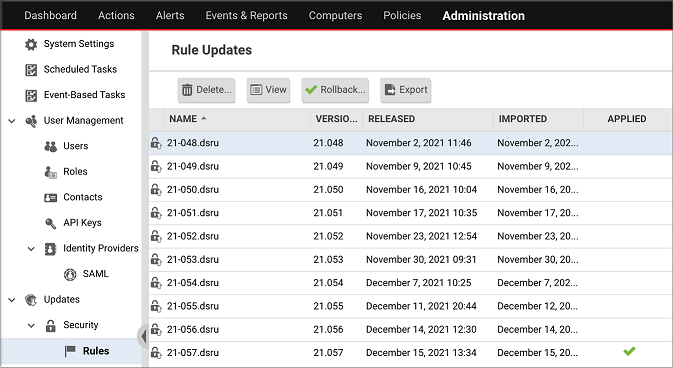Click the Rollback... button
Screen dimensions: 673x368
(335, 90)
